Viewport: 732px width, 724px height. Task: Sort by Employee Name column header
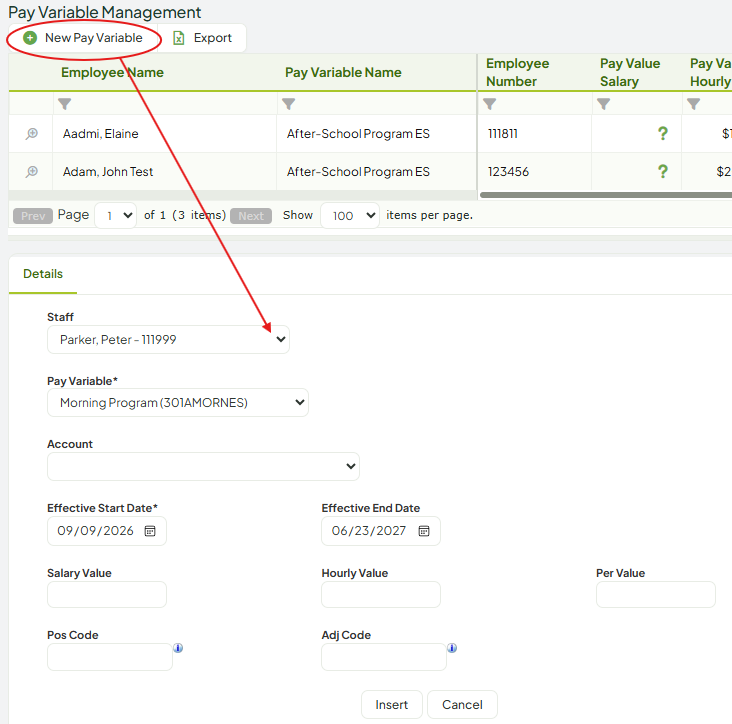[113, 72]
